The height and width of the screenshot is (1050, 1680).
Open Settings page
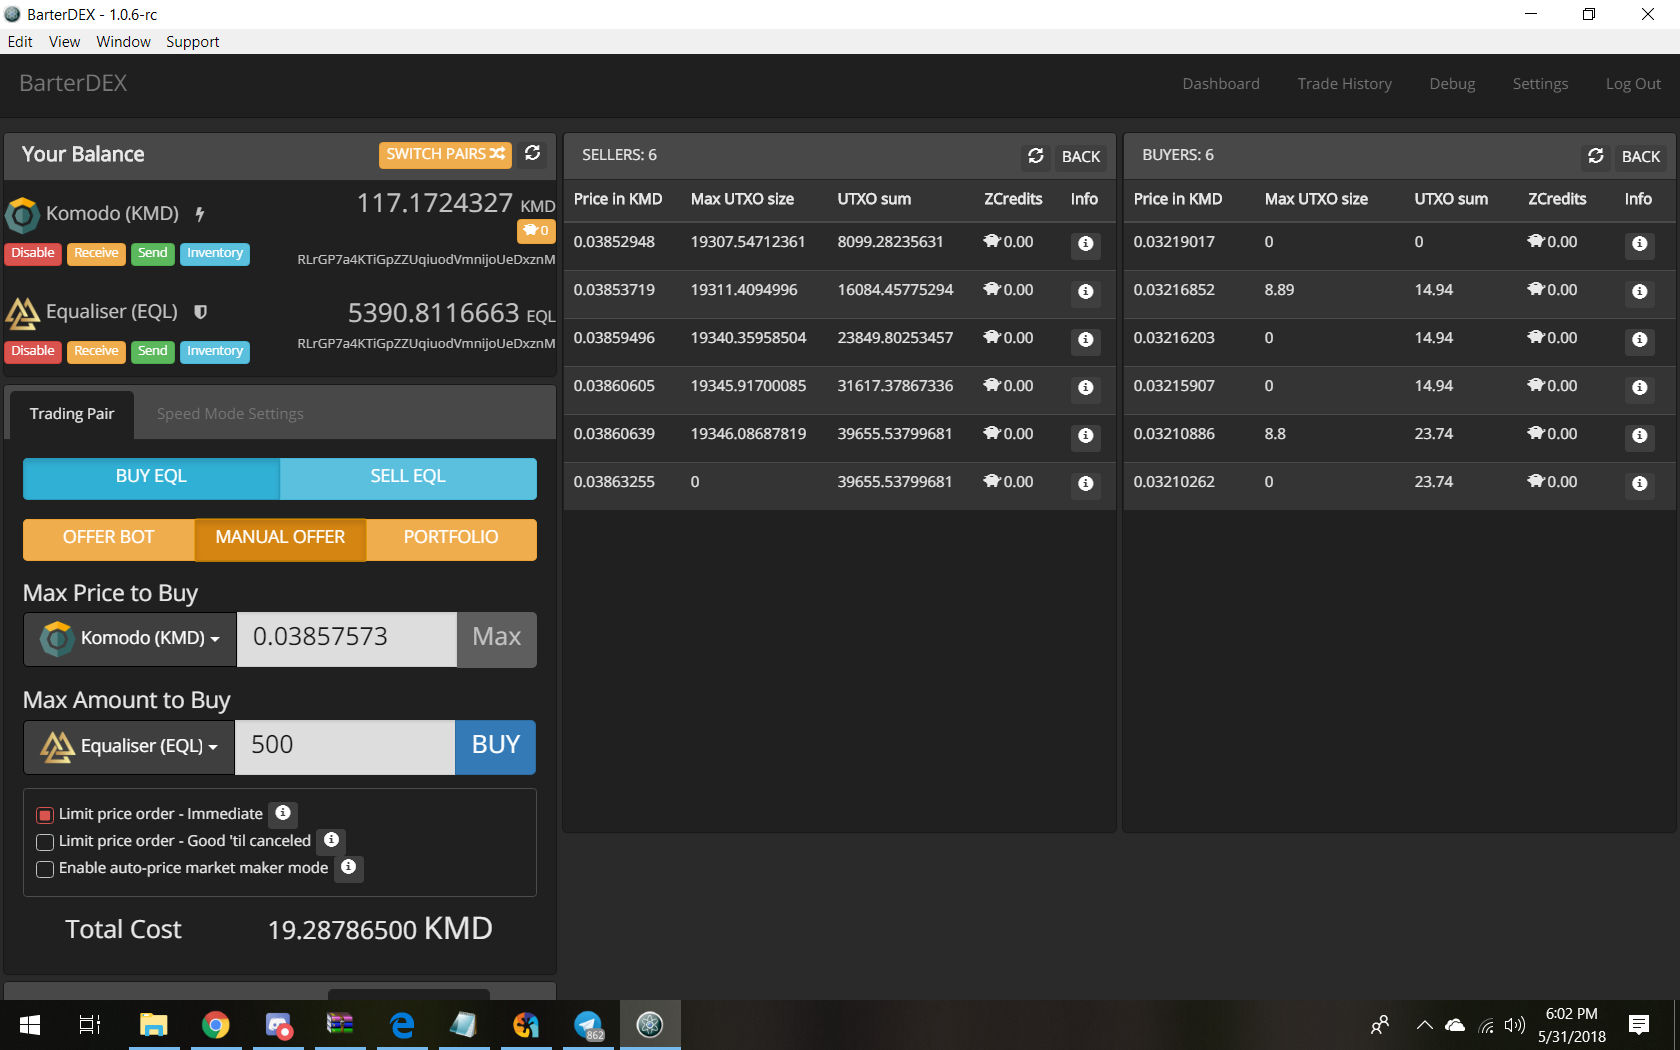(1540, 84)
